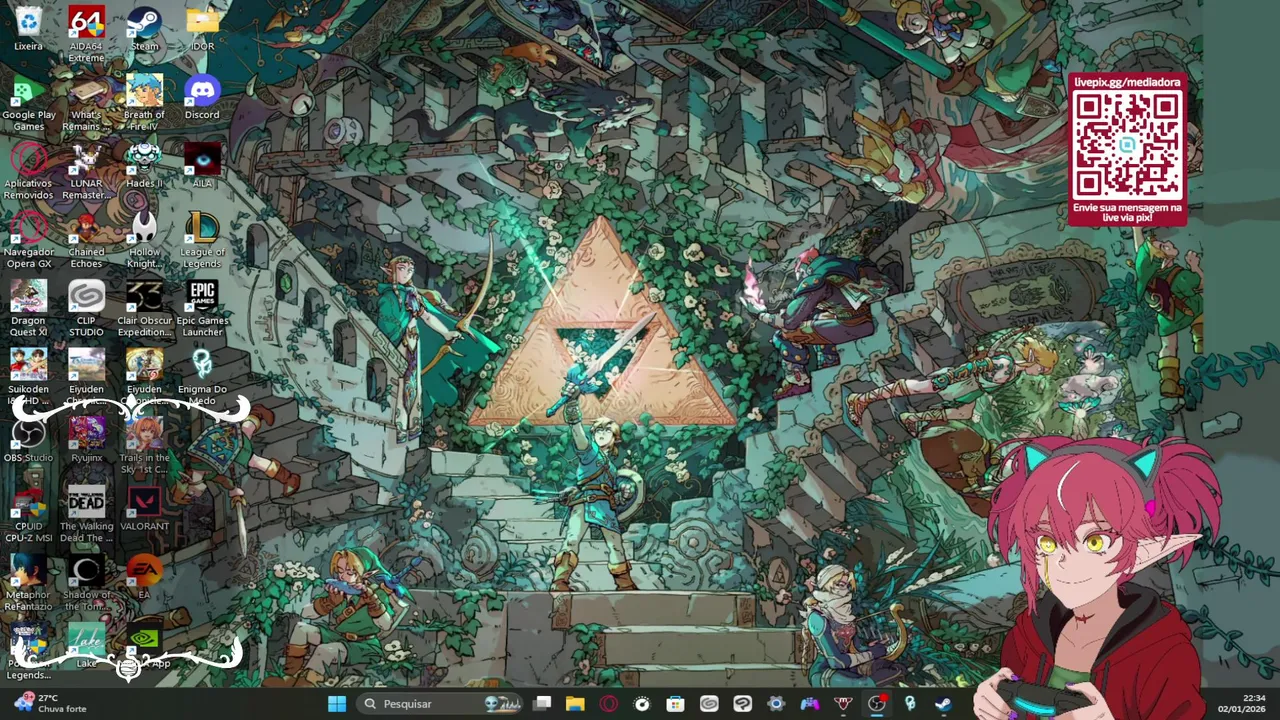This screenshot has height=720, width=1280.
Task: Open Opera GX from the taskbar
Action: (609, 704)
